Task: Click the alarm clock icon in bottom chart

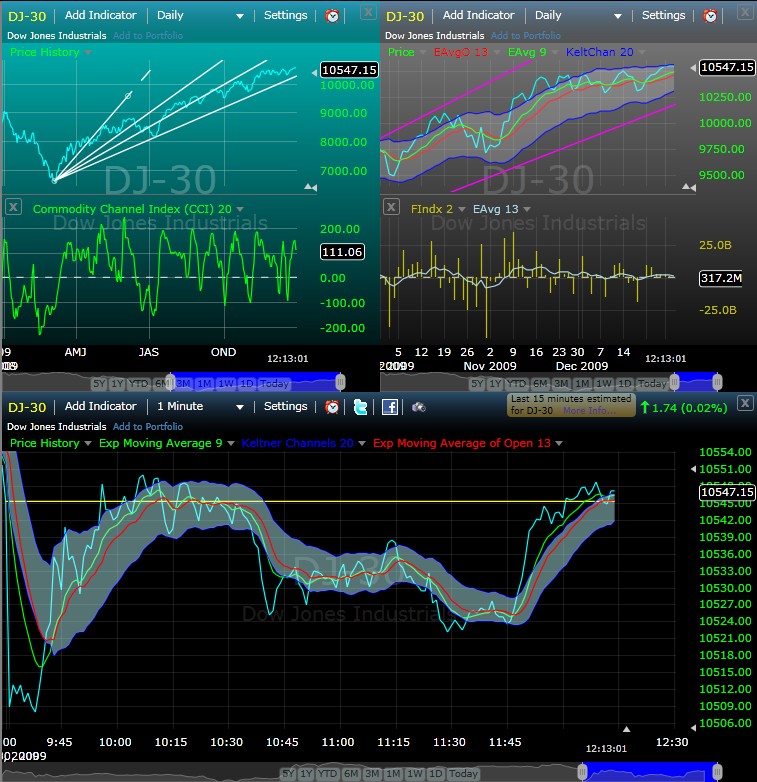Action: point(332,407)
